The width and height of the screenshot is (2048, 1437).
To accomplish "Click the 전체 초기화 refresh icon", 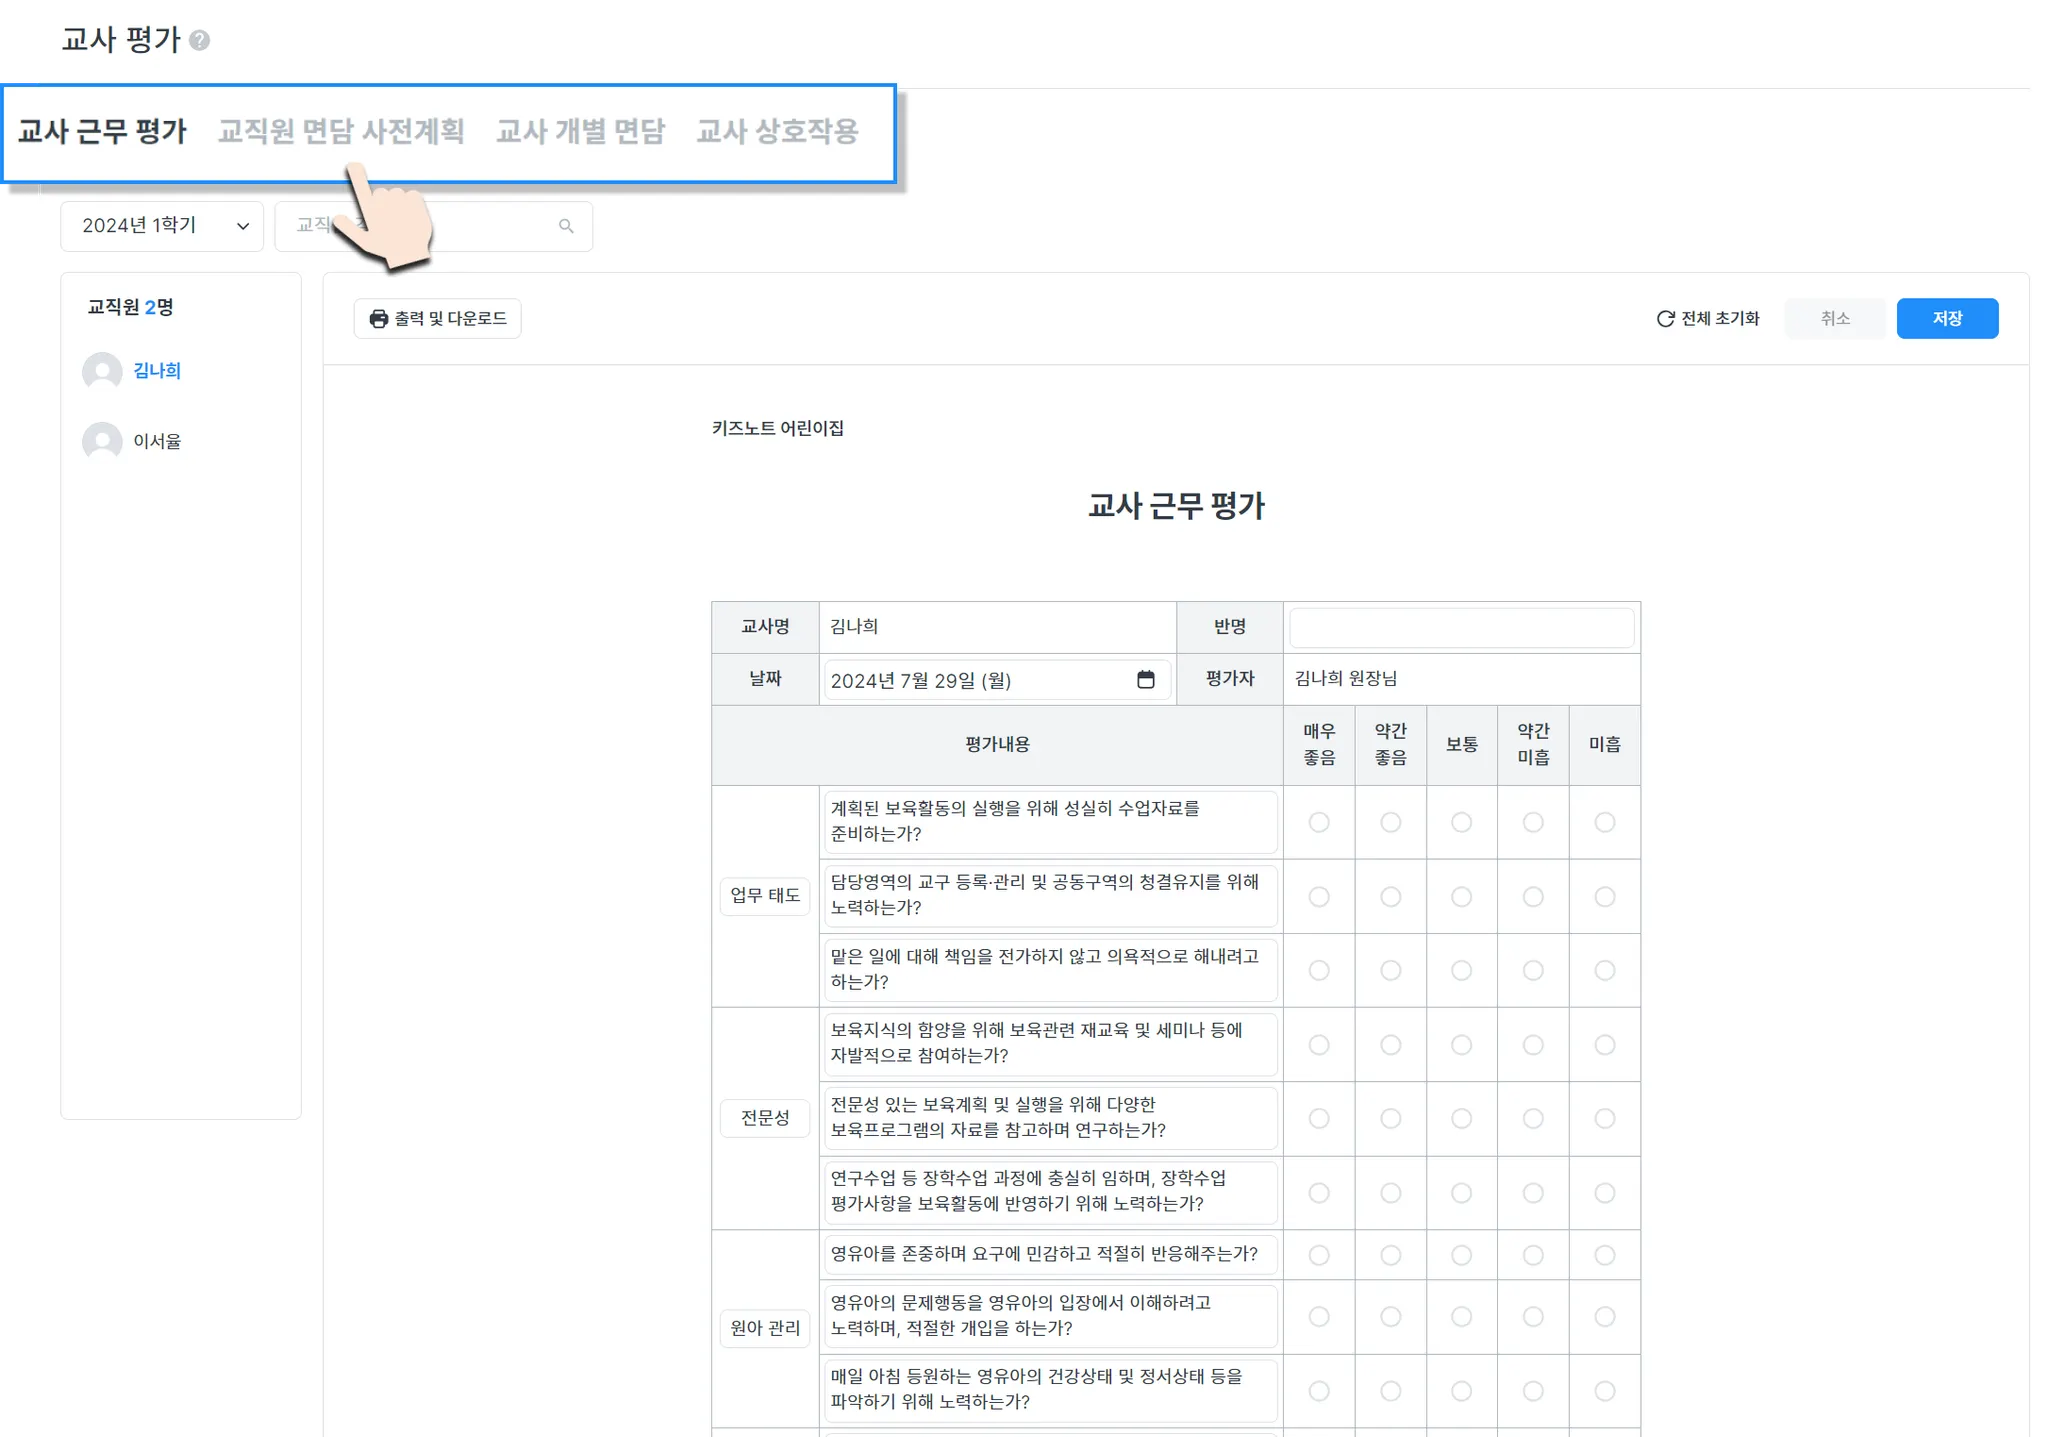I will pyautogui.click(x=1665, y=319).
